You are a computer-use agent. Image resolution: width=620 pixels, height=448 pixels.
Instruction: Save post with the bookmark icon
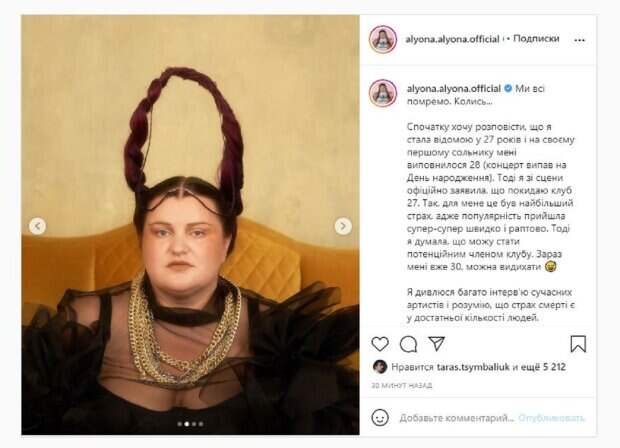[x=578, y=344]
